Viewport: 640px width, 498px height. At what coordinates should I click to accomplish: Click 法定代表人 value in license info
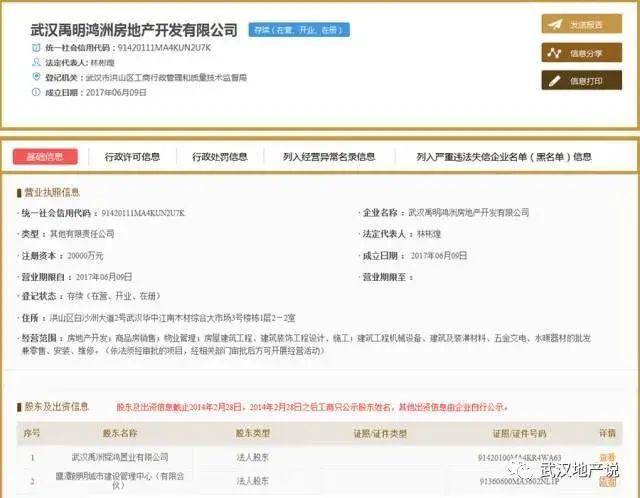click(429, 234)
